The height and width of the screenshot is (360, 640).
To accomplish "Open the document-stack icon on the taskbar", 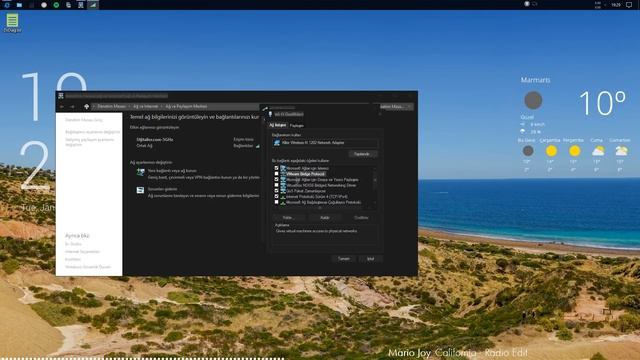I will click(x=68, y=5).
